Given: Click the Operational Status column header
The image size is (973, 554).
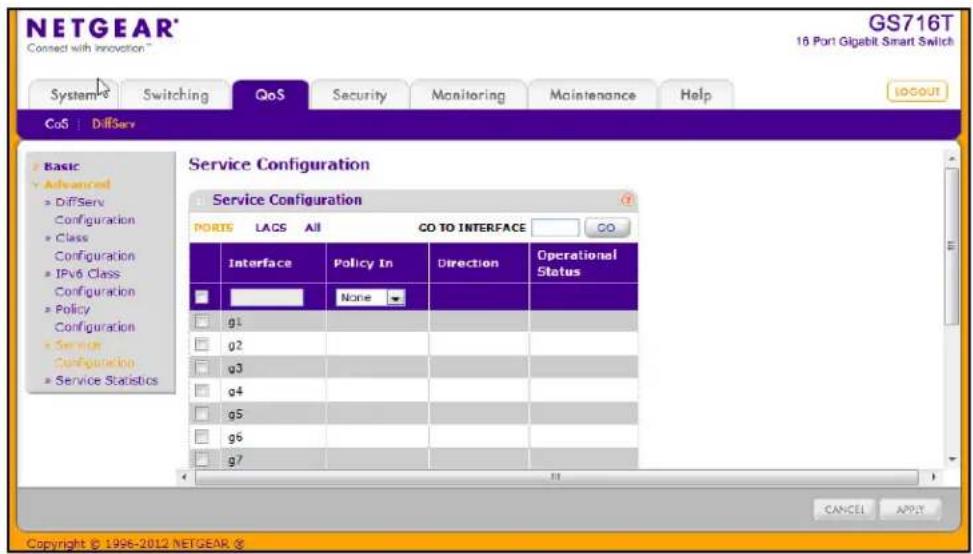Looking at the screenshot, I should coord(577,263).
